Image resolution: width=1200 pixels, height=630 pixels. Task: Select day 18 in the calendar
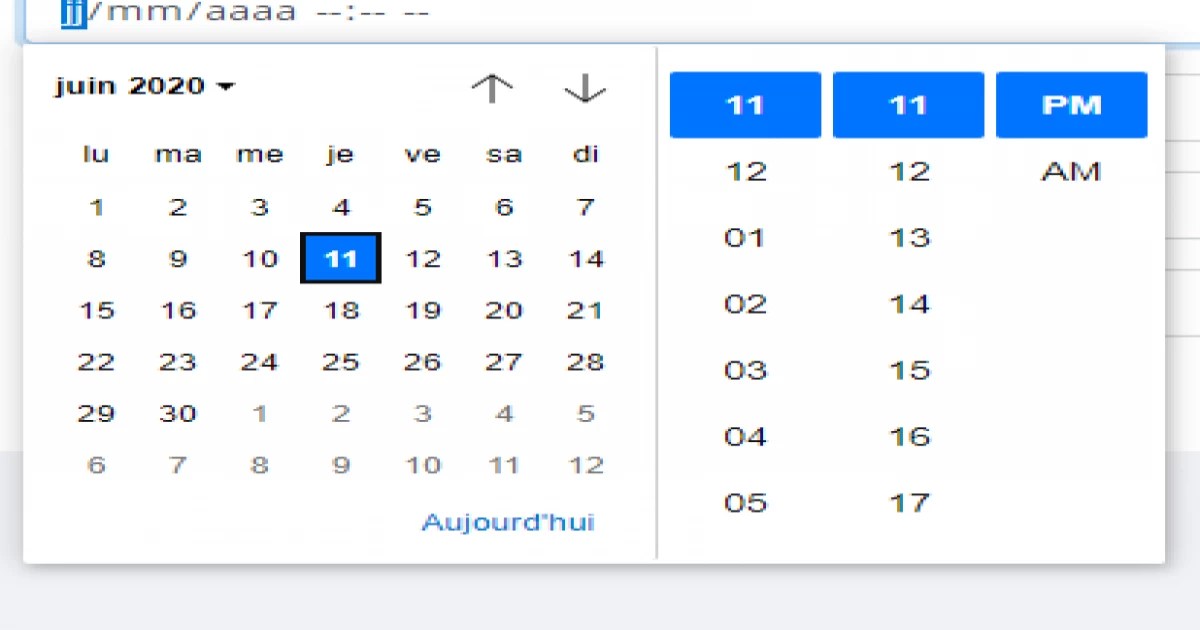pos(341,310)
